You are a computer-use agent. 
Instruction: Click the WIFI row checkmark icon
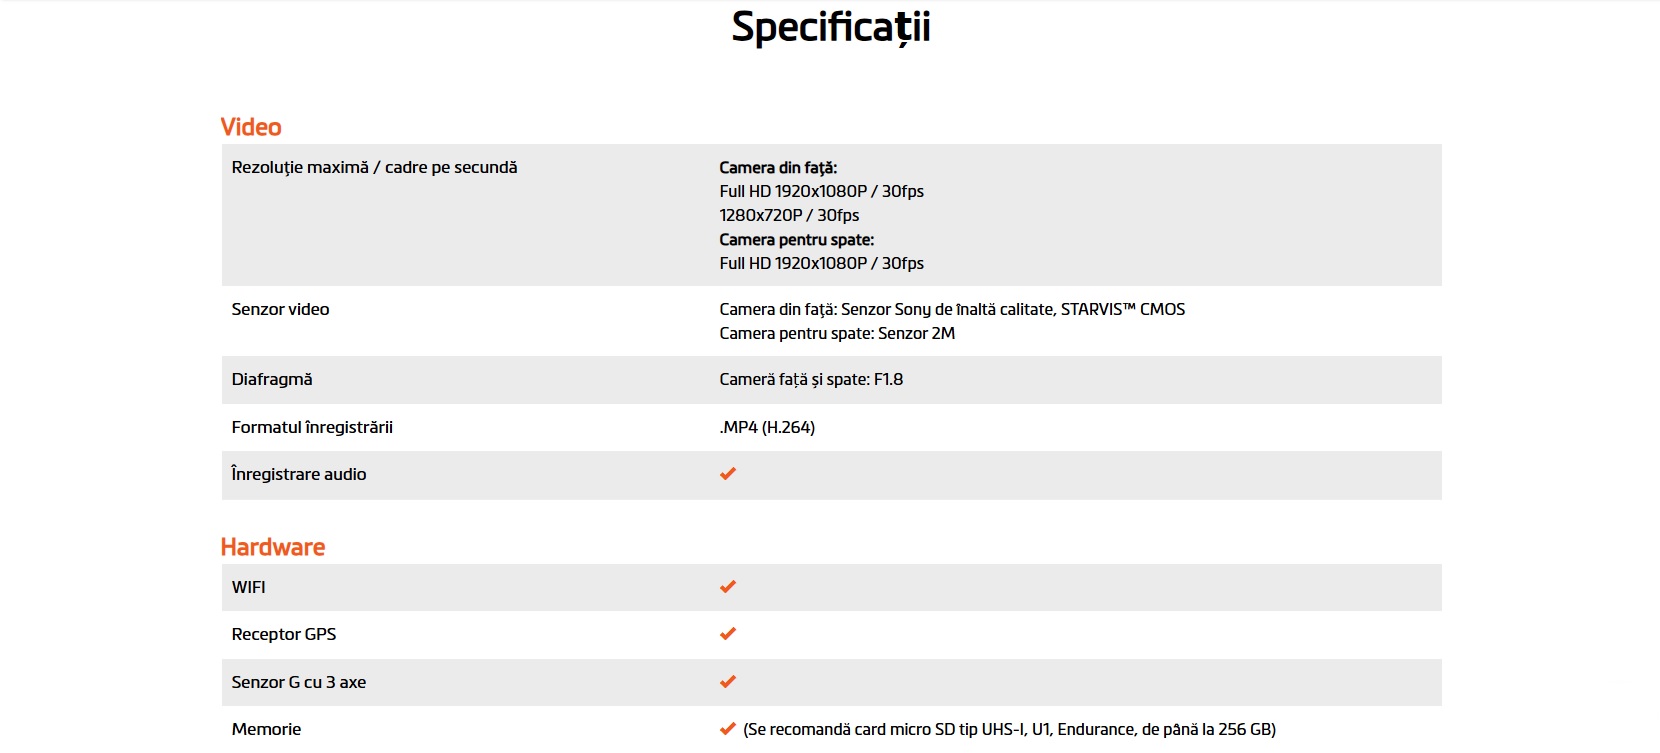coord(728,587)
